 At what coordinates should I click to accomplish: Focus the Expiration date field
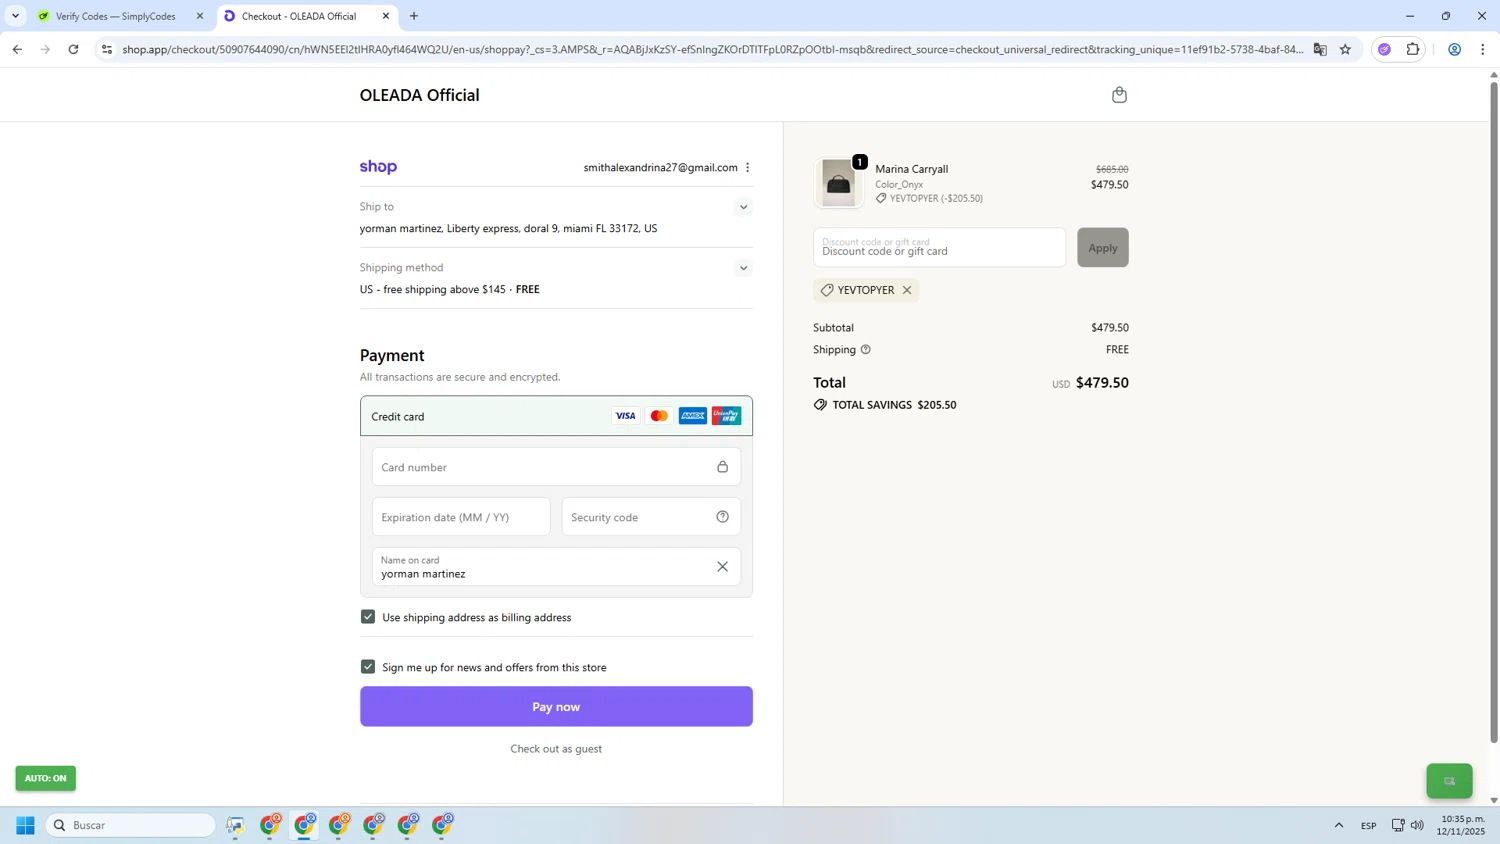(x=461, y=517)
